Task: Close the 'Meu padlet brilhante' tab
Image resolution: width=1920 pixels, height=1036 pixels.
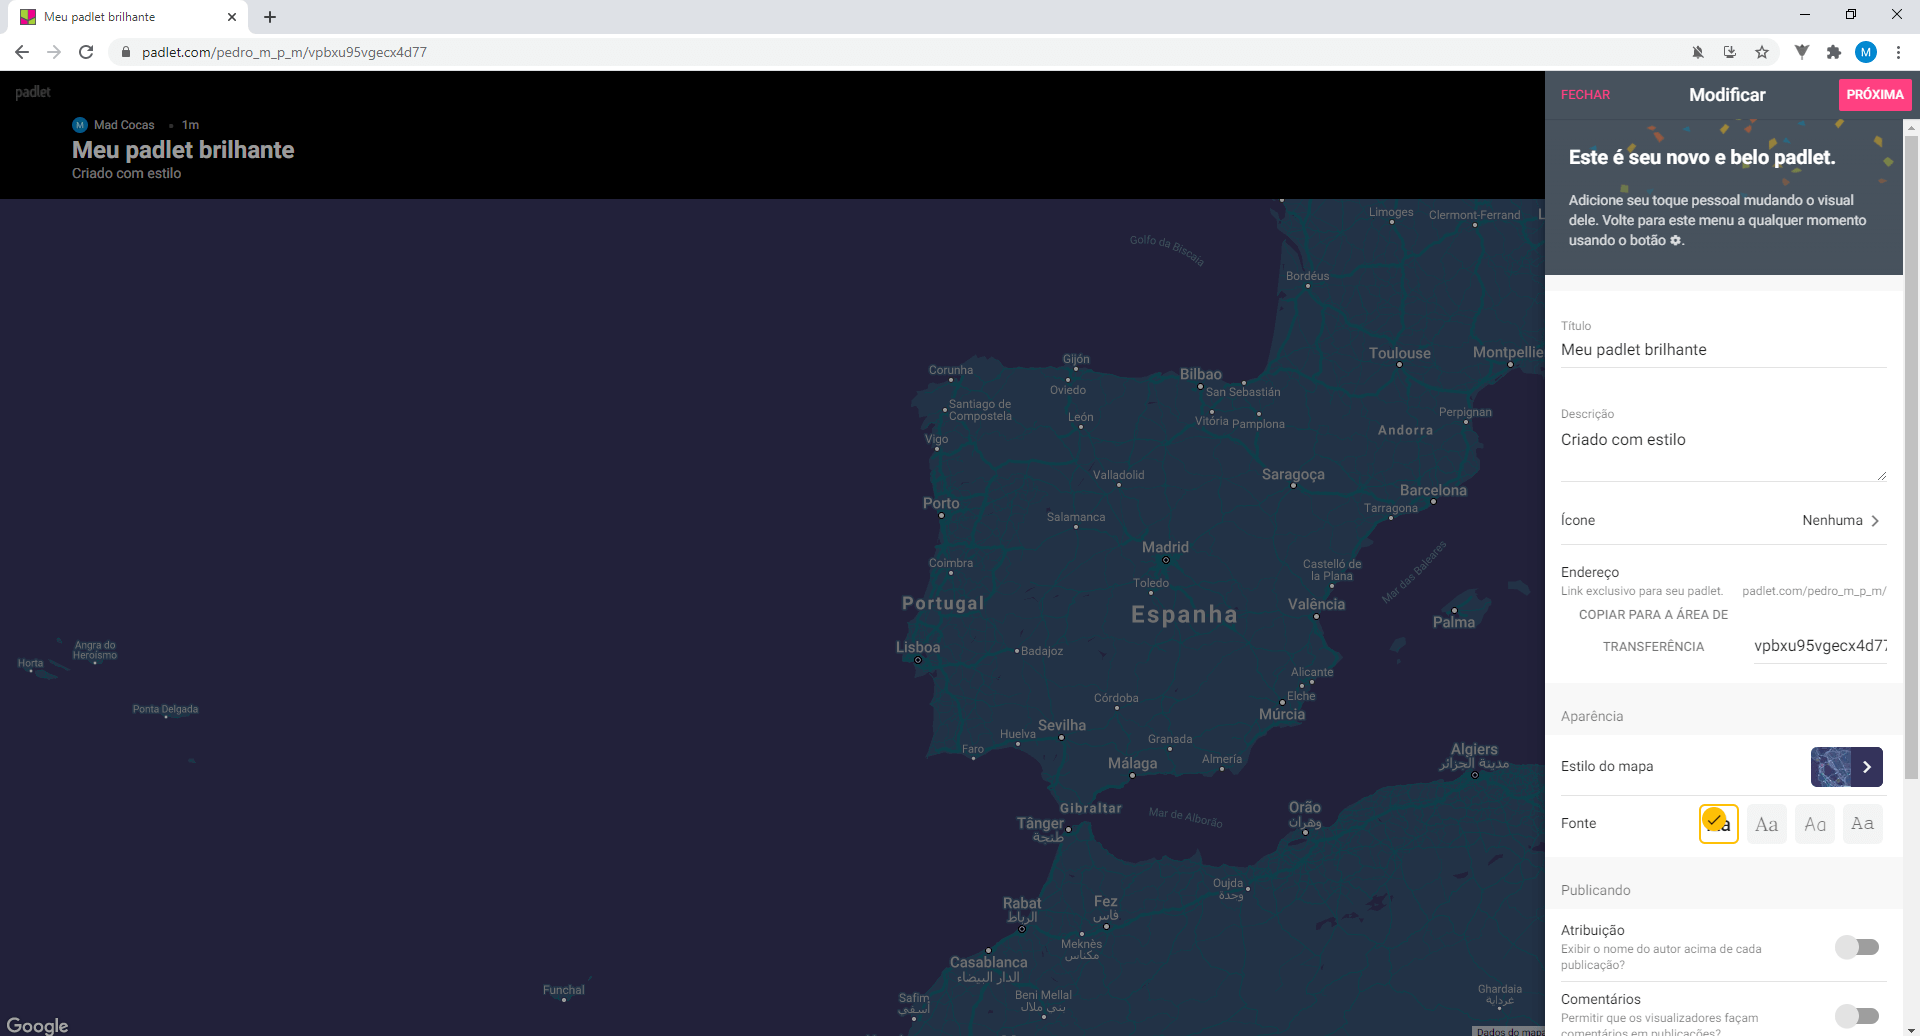Action: point(232,17)
